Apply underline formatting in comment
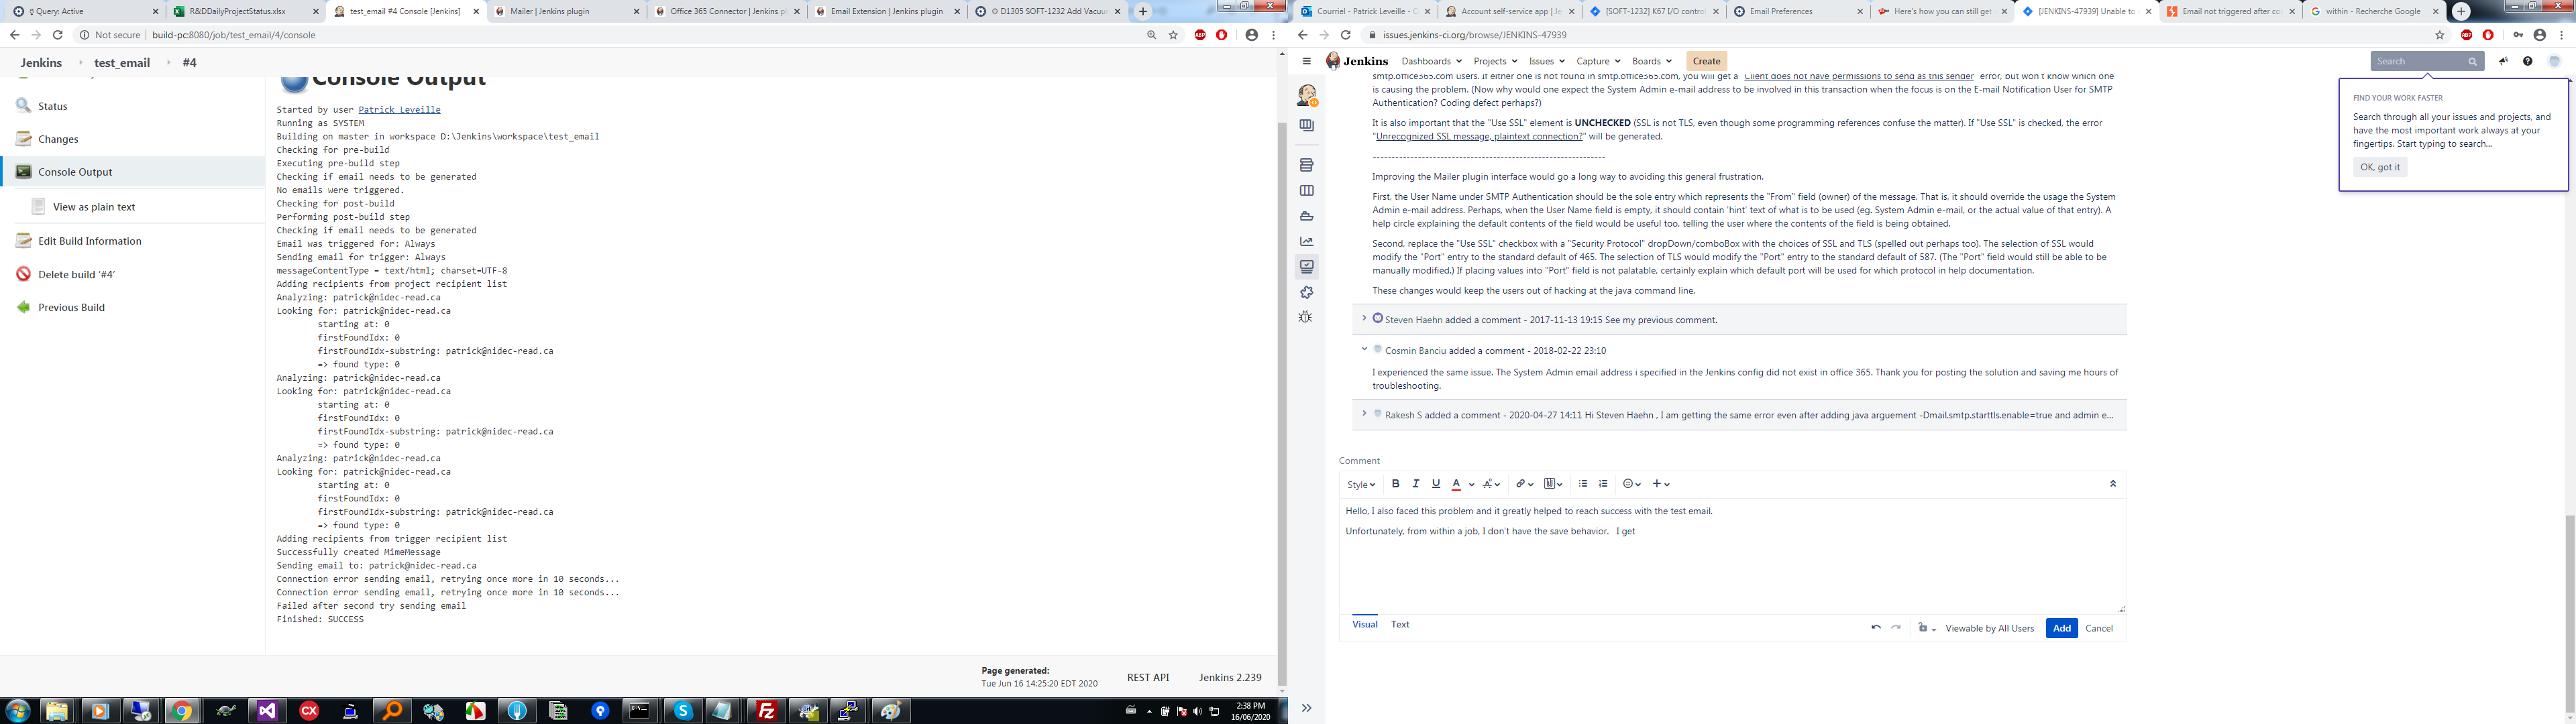Screen dimensions: 2576x724 [x=1435, y=484]
